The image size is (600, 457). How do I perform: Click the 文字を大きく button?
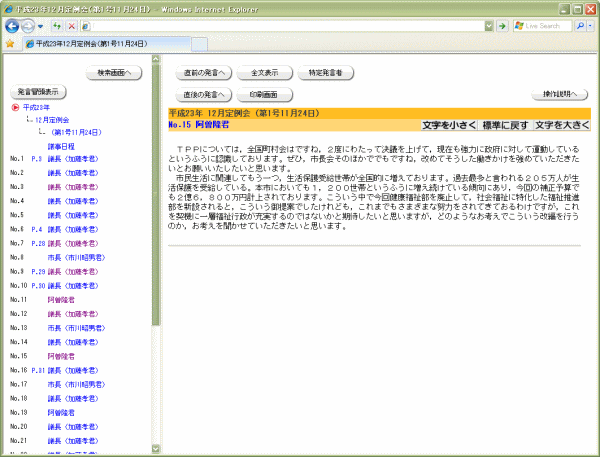(562, 125)
